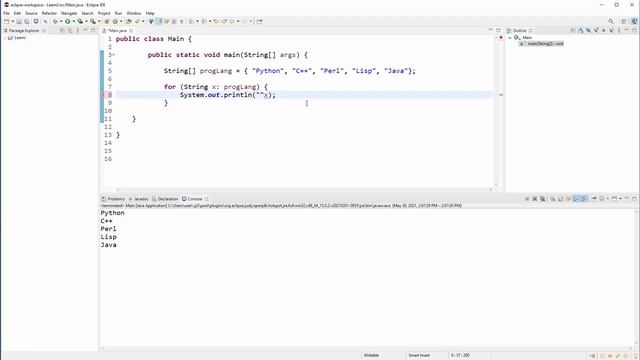The image size is (640, 360).
Task: Toggle Hide Static members in Outline toolbar
Action: (596, 31)
